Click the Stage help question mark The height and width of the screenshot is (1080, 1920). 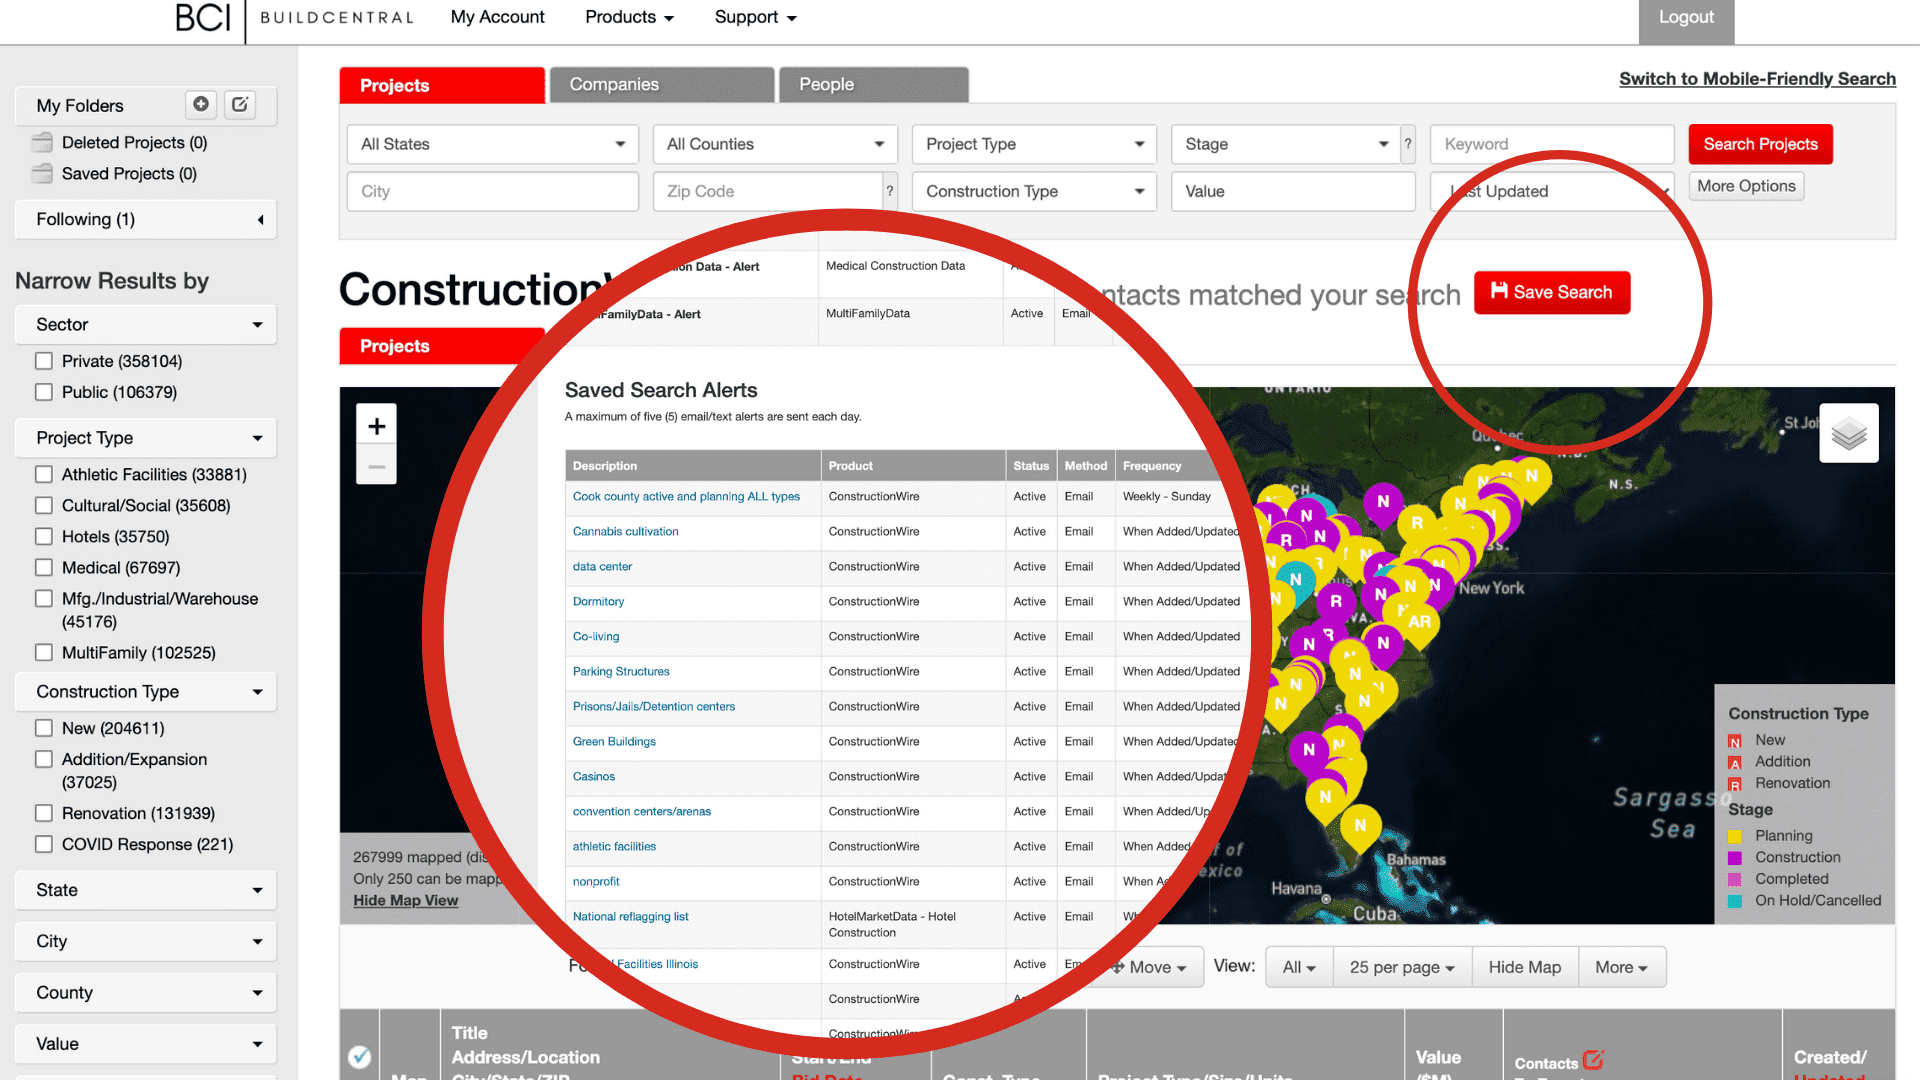click(1408, 144)
